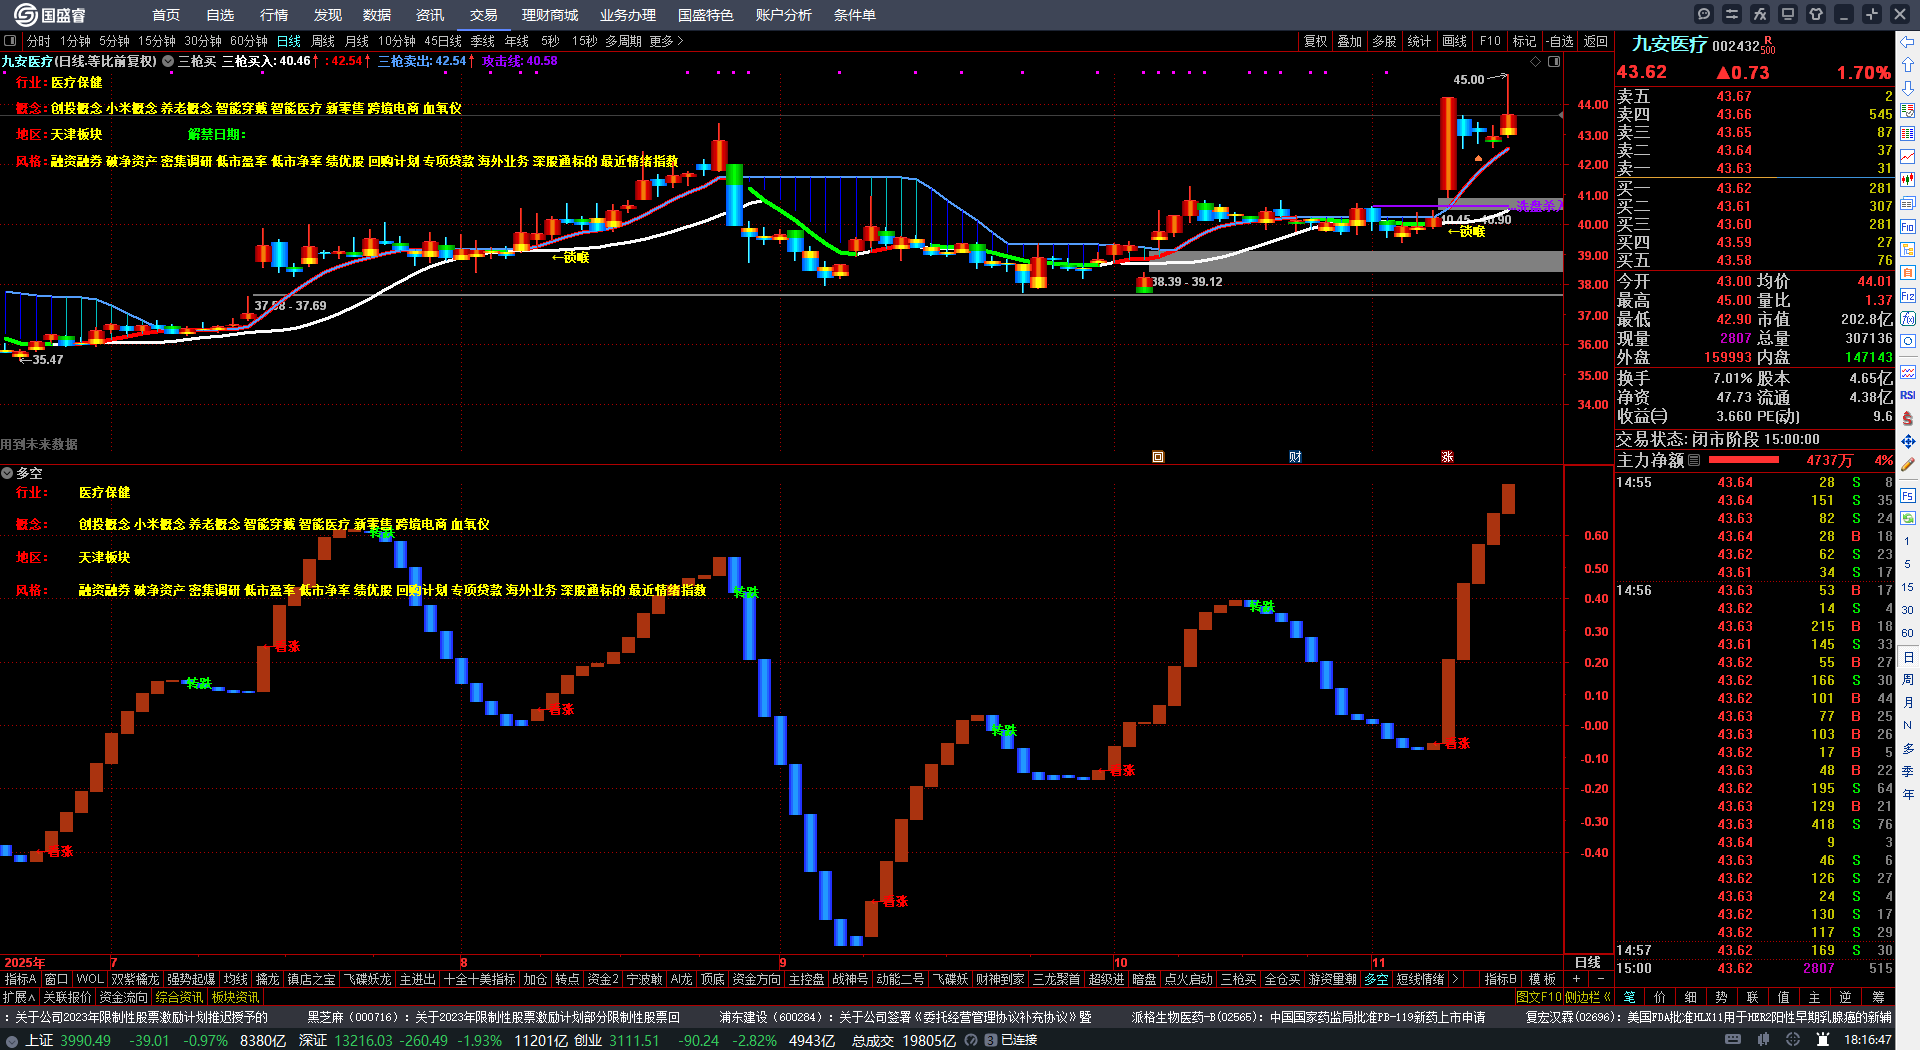Click the 涨 marker below the price chart
Viewport: 1920px width, 1050px height.
1447,457
